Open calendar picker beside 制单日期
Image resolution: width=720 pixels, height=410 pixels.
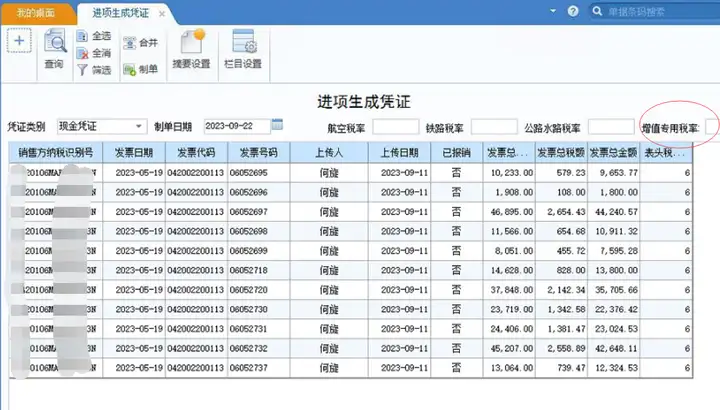[x=277, y=124]
